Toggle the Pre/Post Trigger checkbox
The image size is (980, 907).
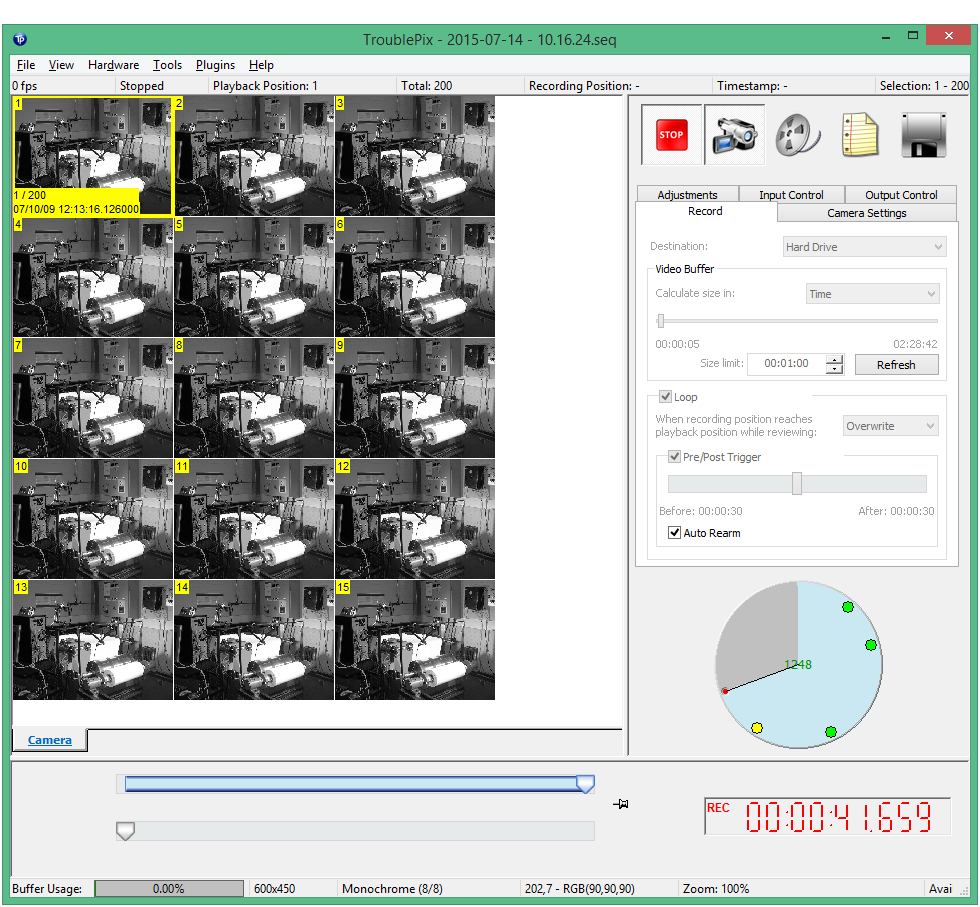pyautogui.click(x=674, y=457)
